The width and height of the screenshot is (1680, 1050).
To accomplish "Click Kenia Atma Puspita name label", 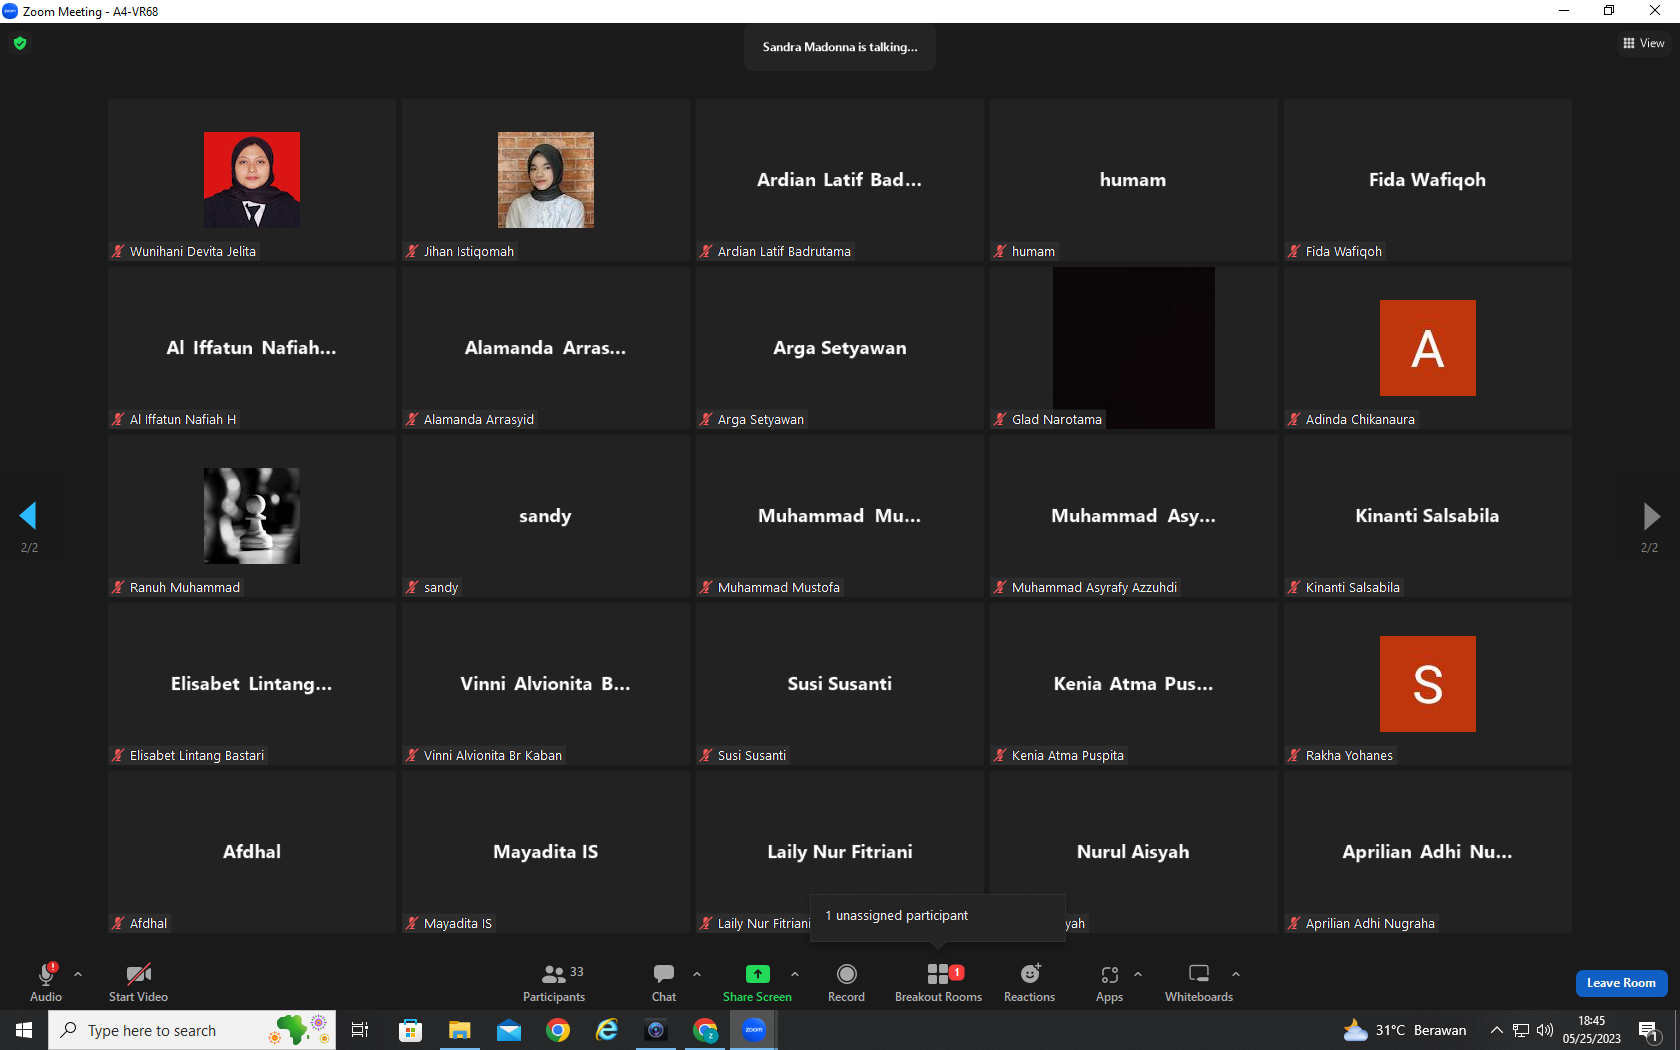I will [x=1068, y=755].
